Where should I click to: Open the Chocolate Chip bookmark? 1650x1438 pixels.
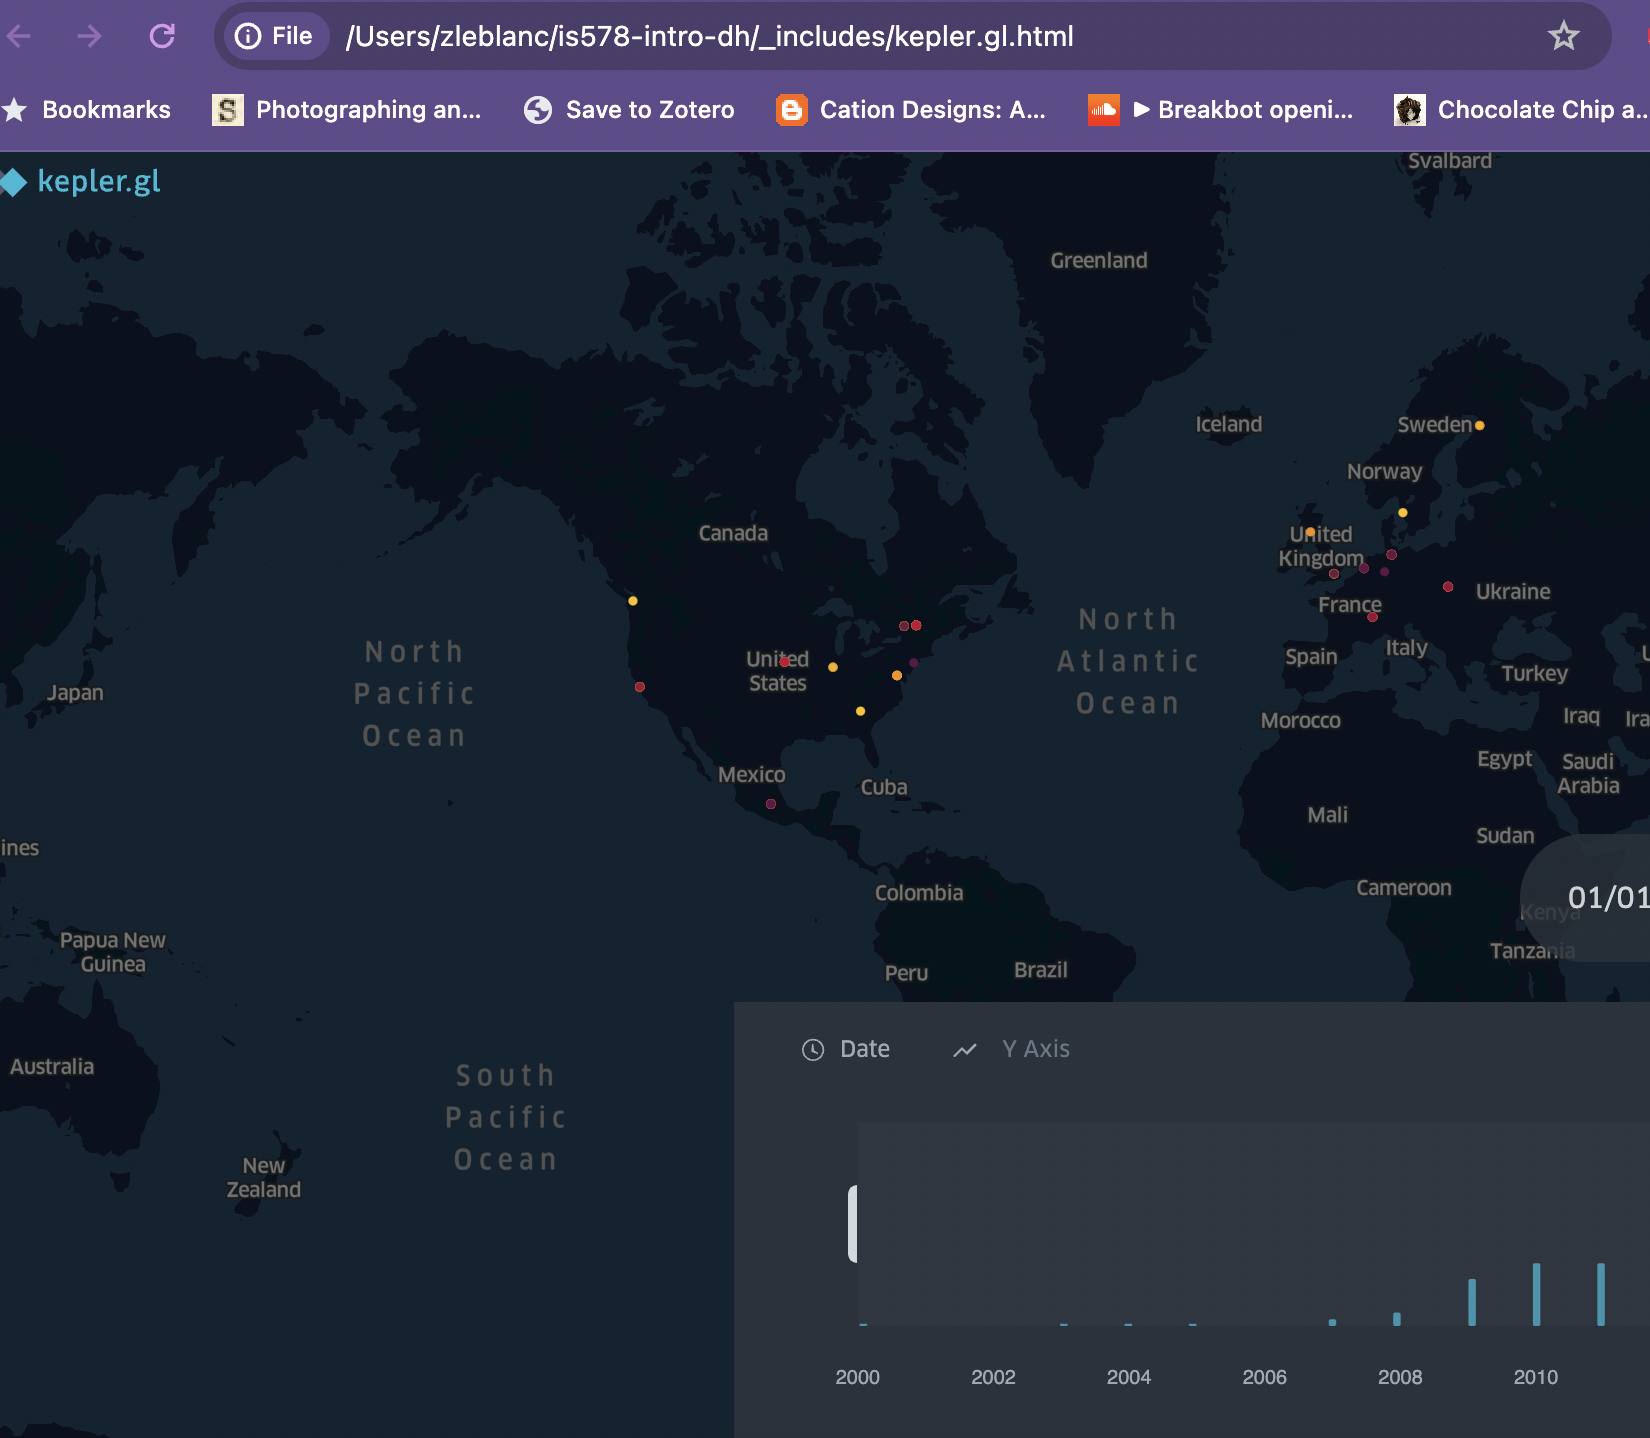(1521, 110)
